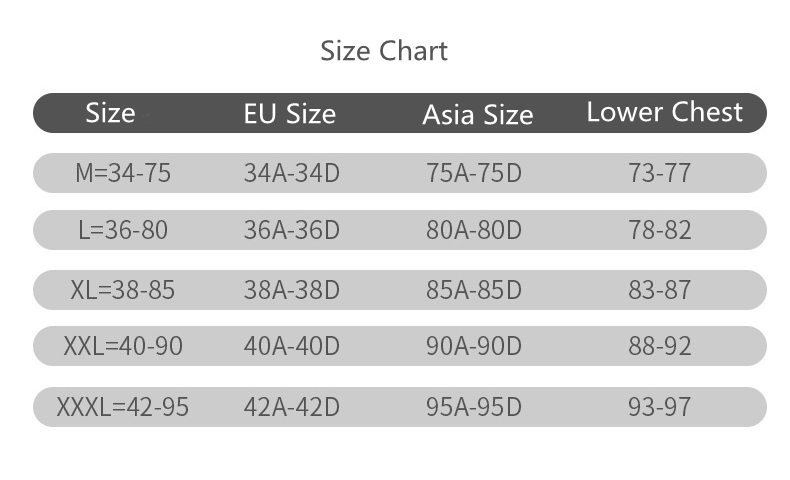Image resolution: width=790 pixels, height=480 pixels.
Task: Click the 83-87 lower chest value
Action: (660, 290)
